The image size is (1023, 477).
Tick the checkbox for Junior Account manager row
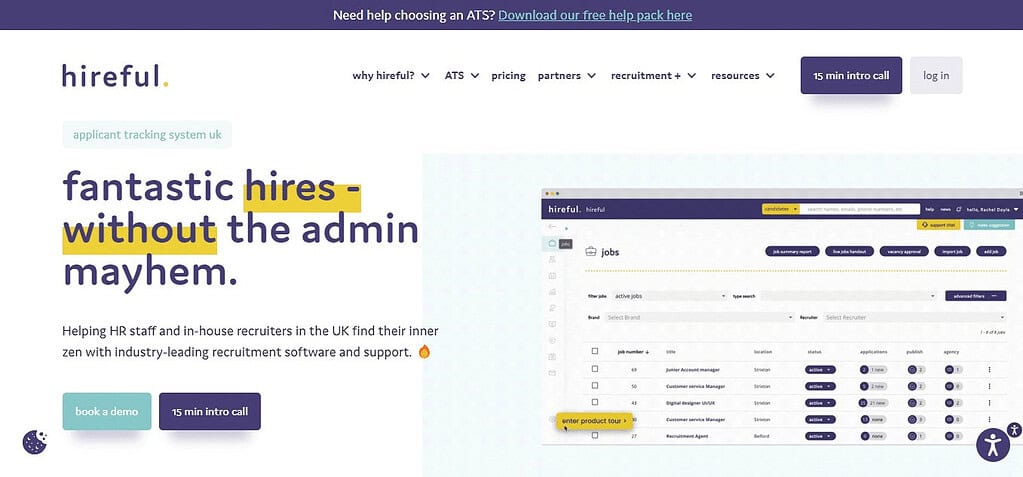(594, 369)
